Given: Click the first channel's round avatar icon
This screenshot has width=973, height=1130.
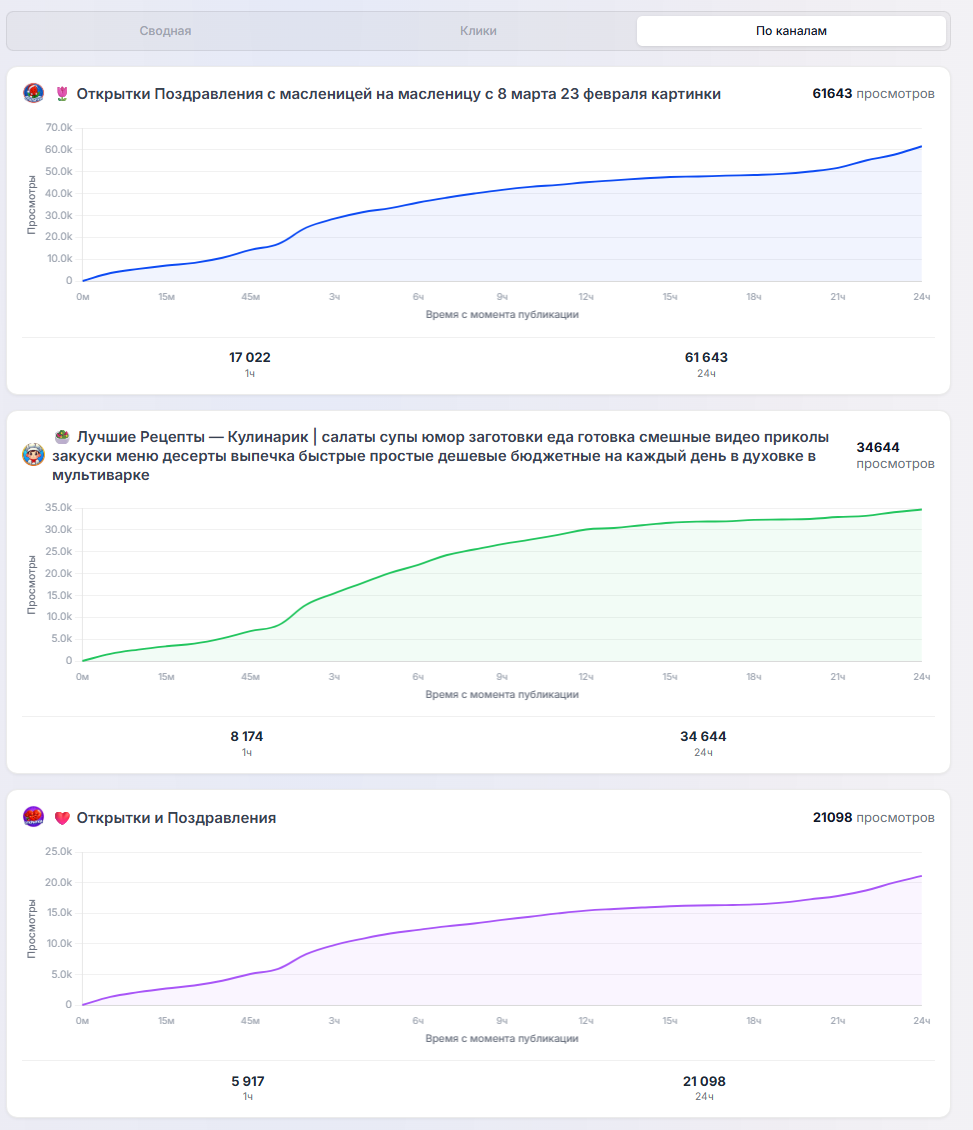Looking at the screenshot, I should 33,94.
